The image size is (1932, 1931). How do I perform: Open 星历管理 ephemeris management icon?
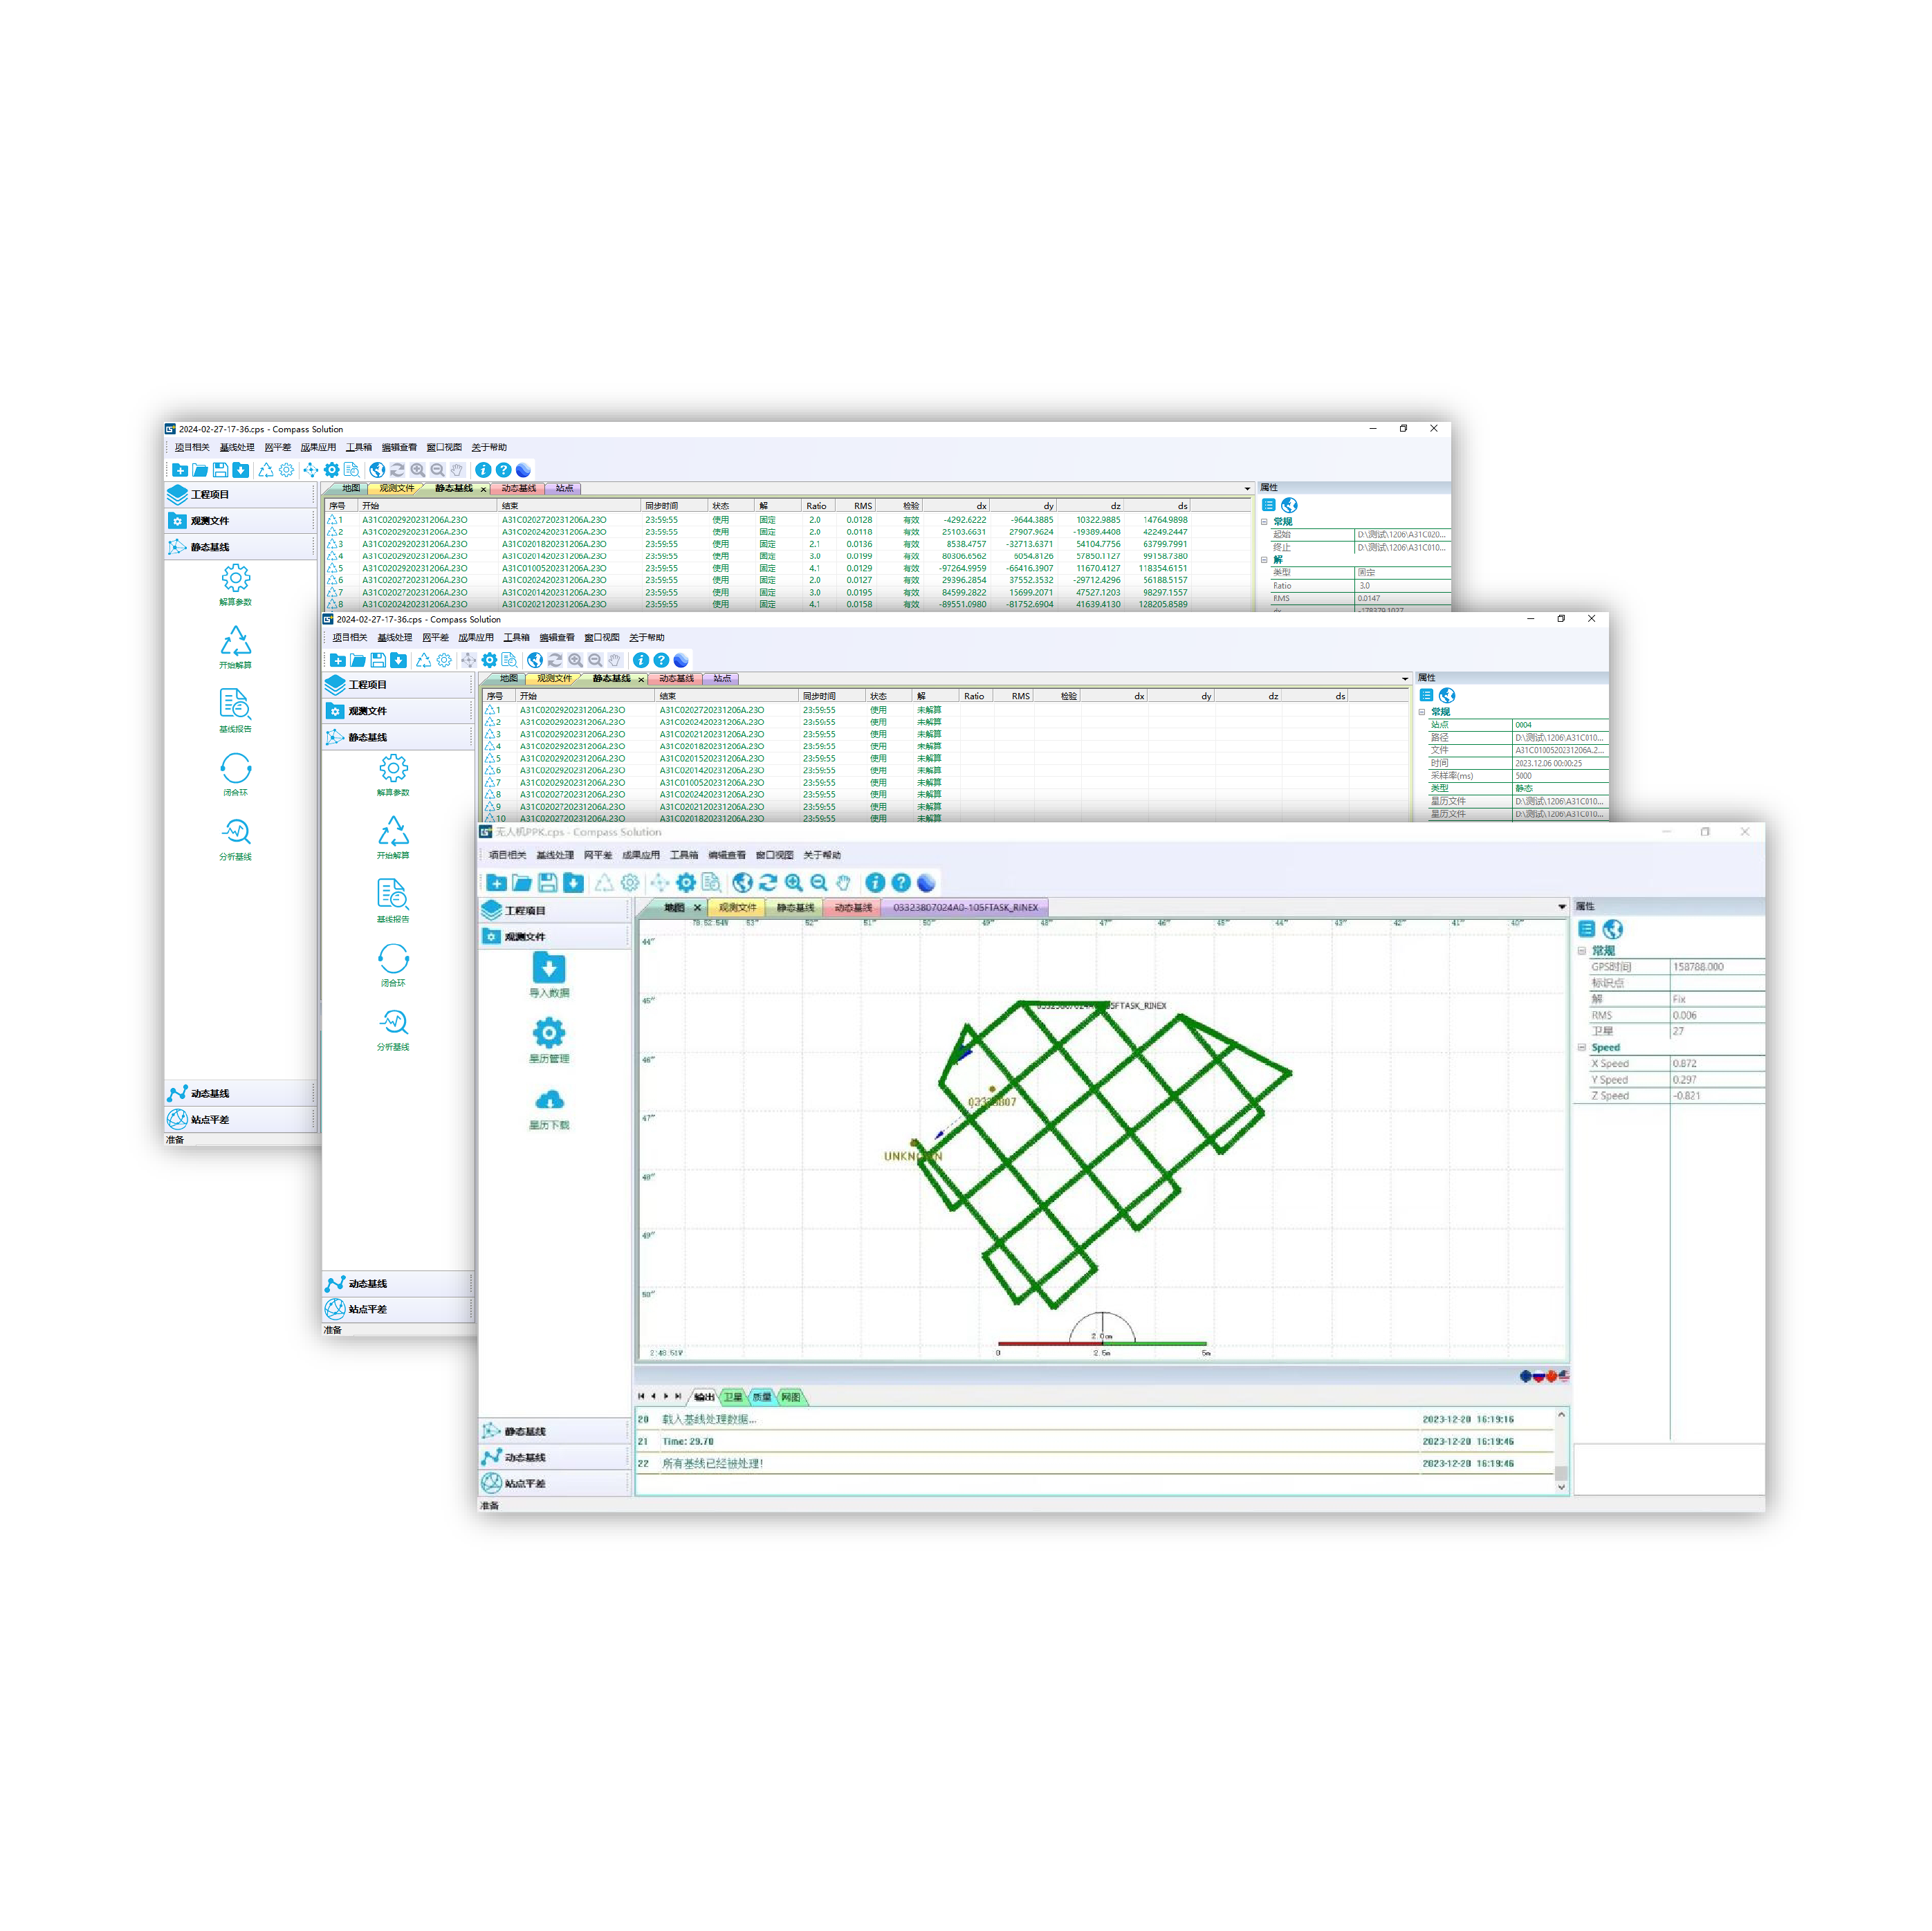pos(548,1032)
